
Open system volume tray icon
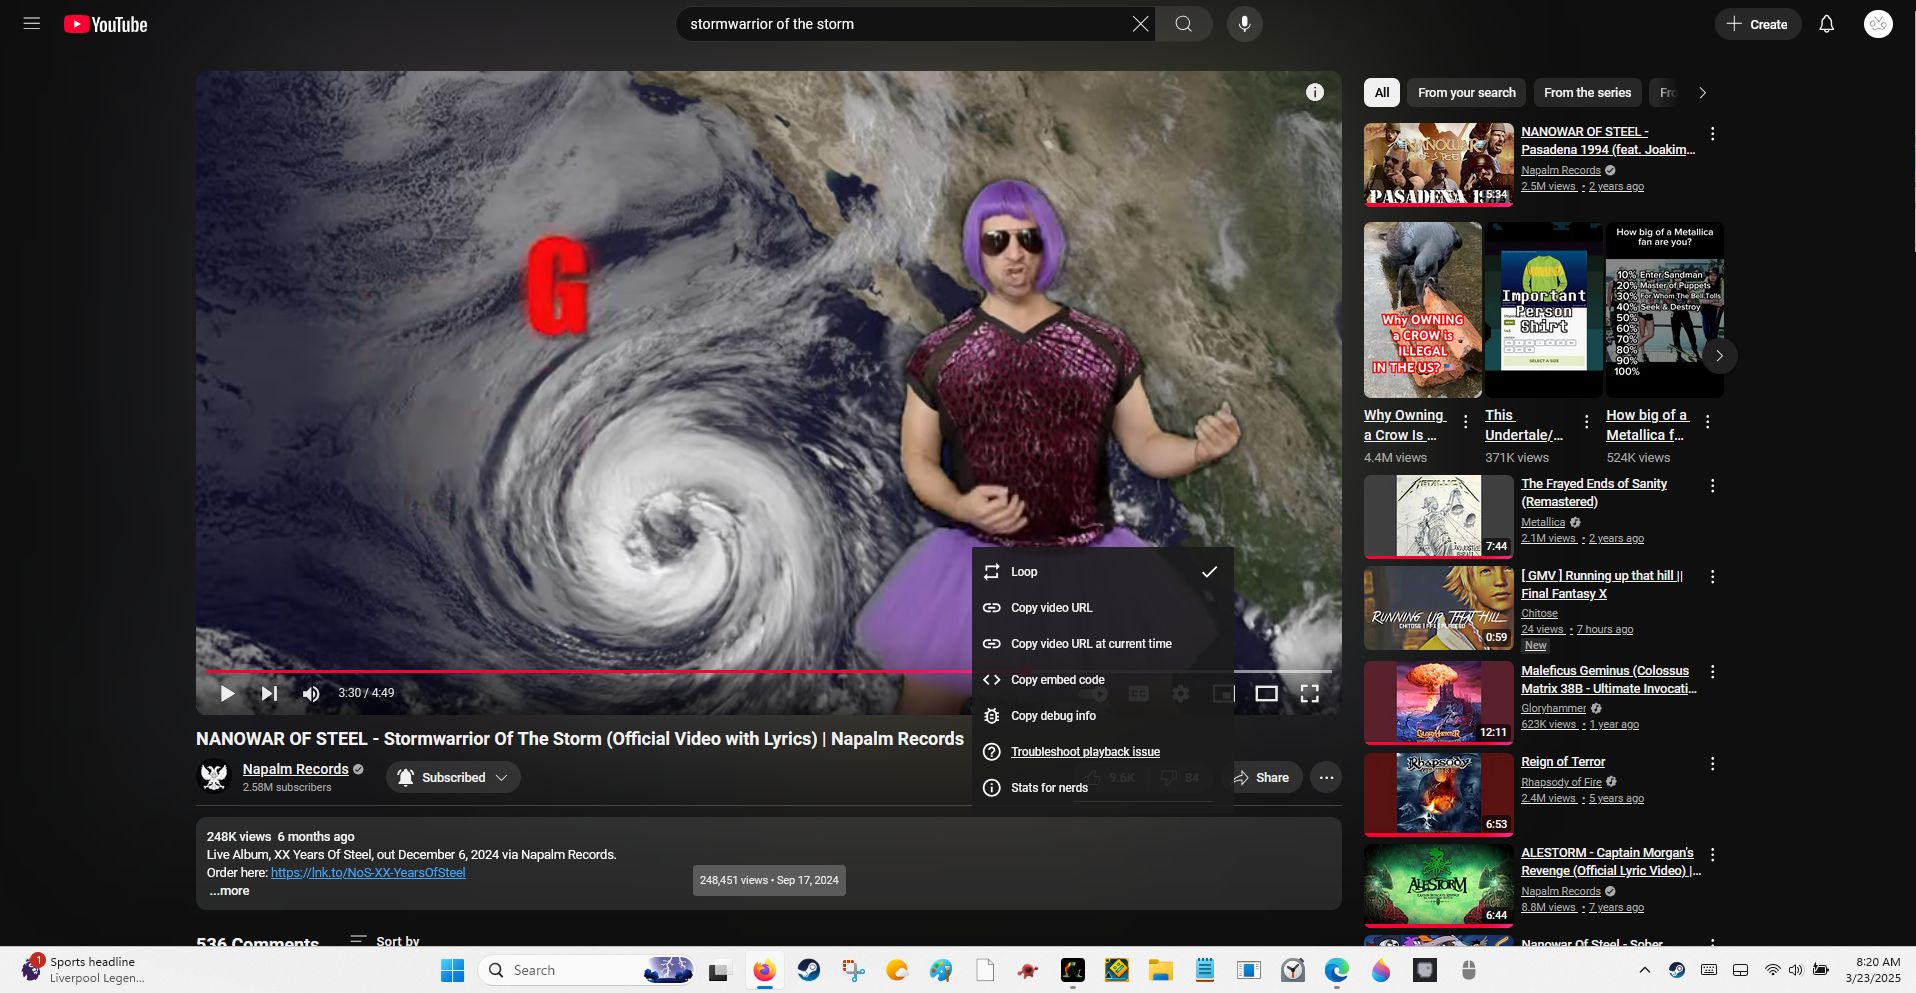1795,970
